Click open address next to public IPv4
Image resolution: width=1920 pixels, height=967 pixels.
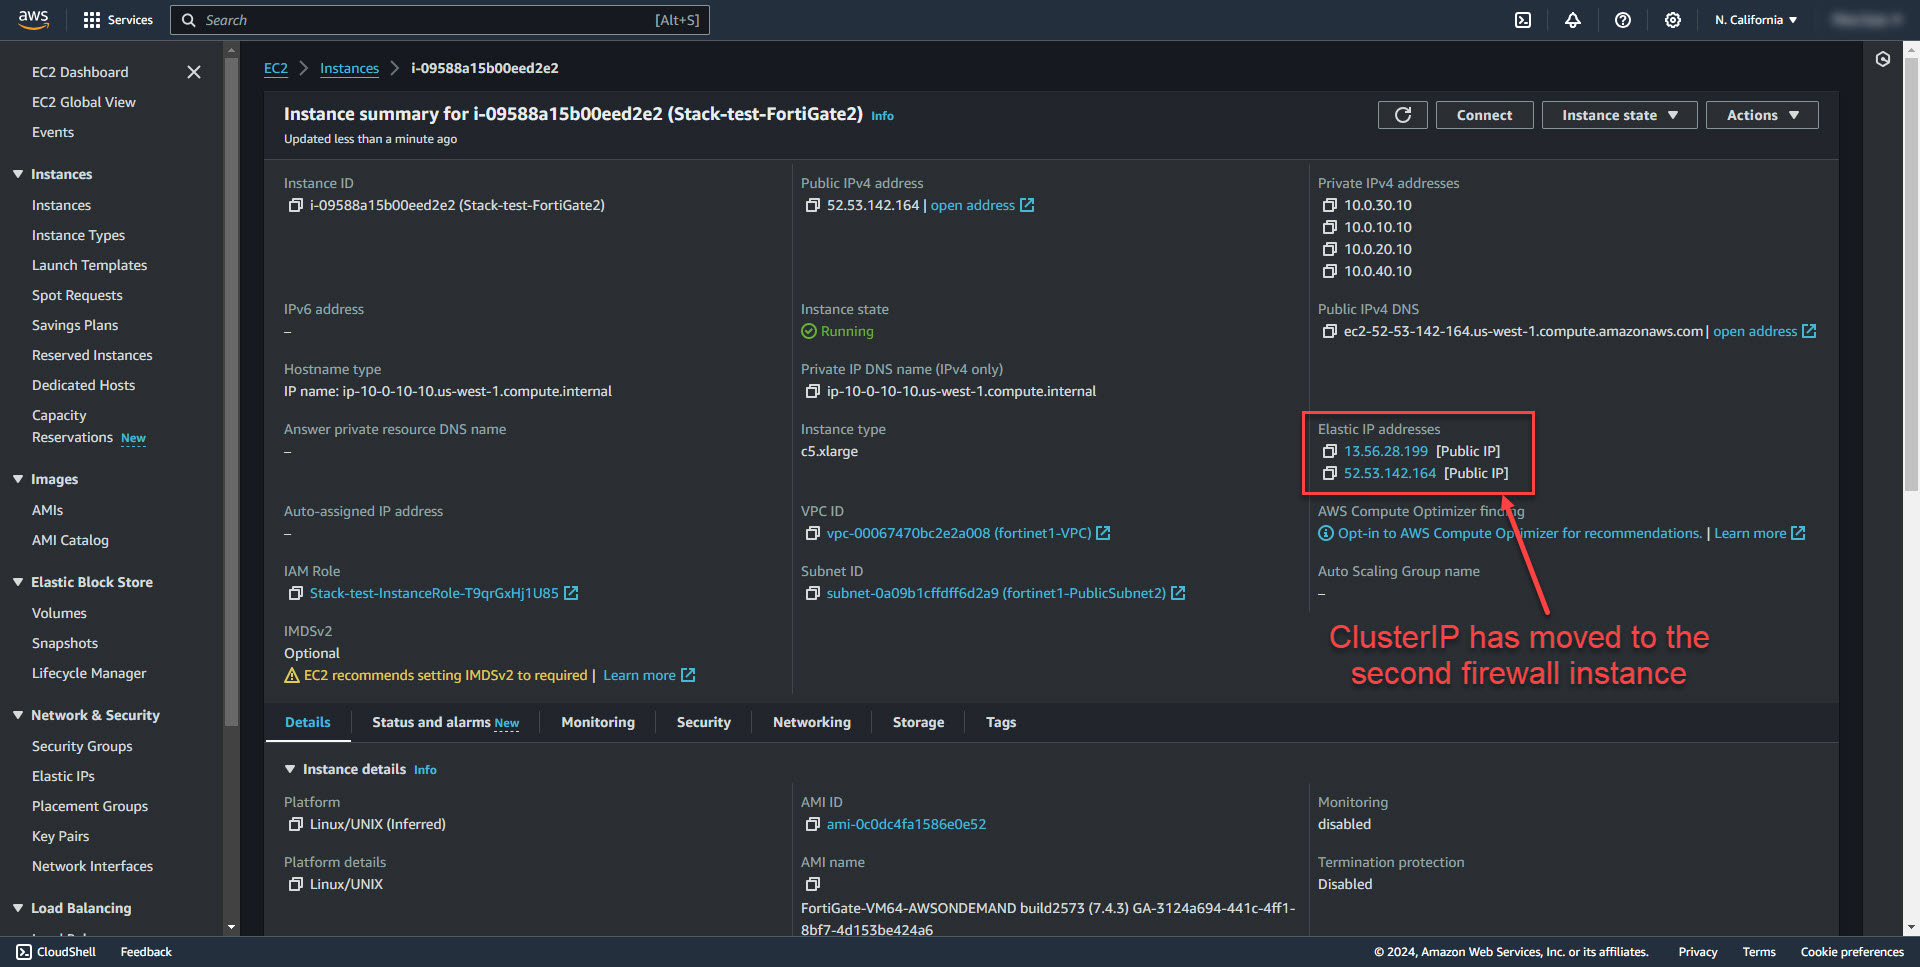pos(982,205)
